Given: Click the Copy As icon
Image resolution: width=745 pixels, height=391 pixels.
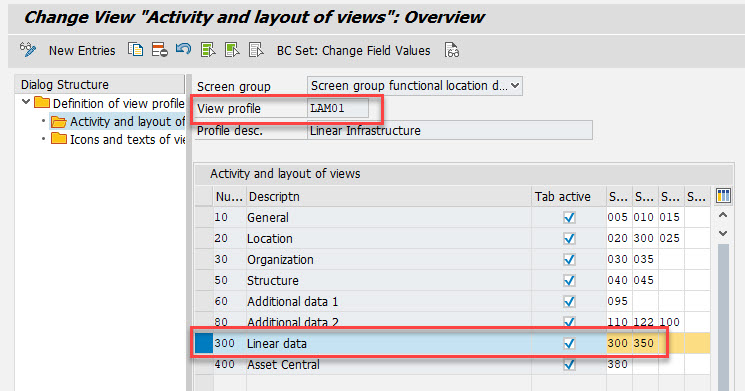Looking at the screenshot, I should [135, 49].
